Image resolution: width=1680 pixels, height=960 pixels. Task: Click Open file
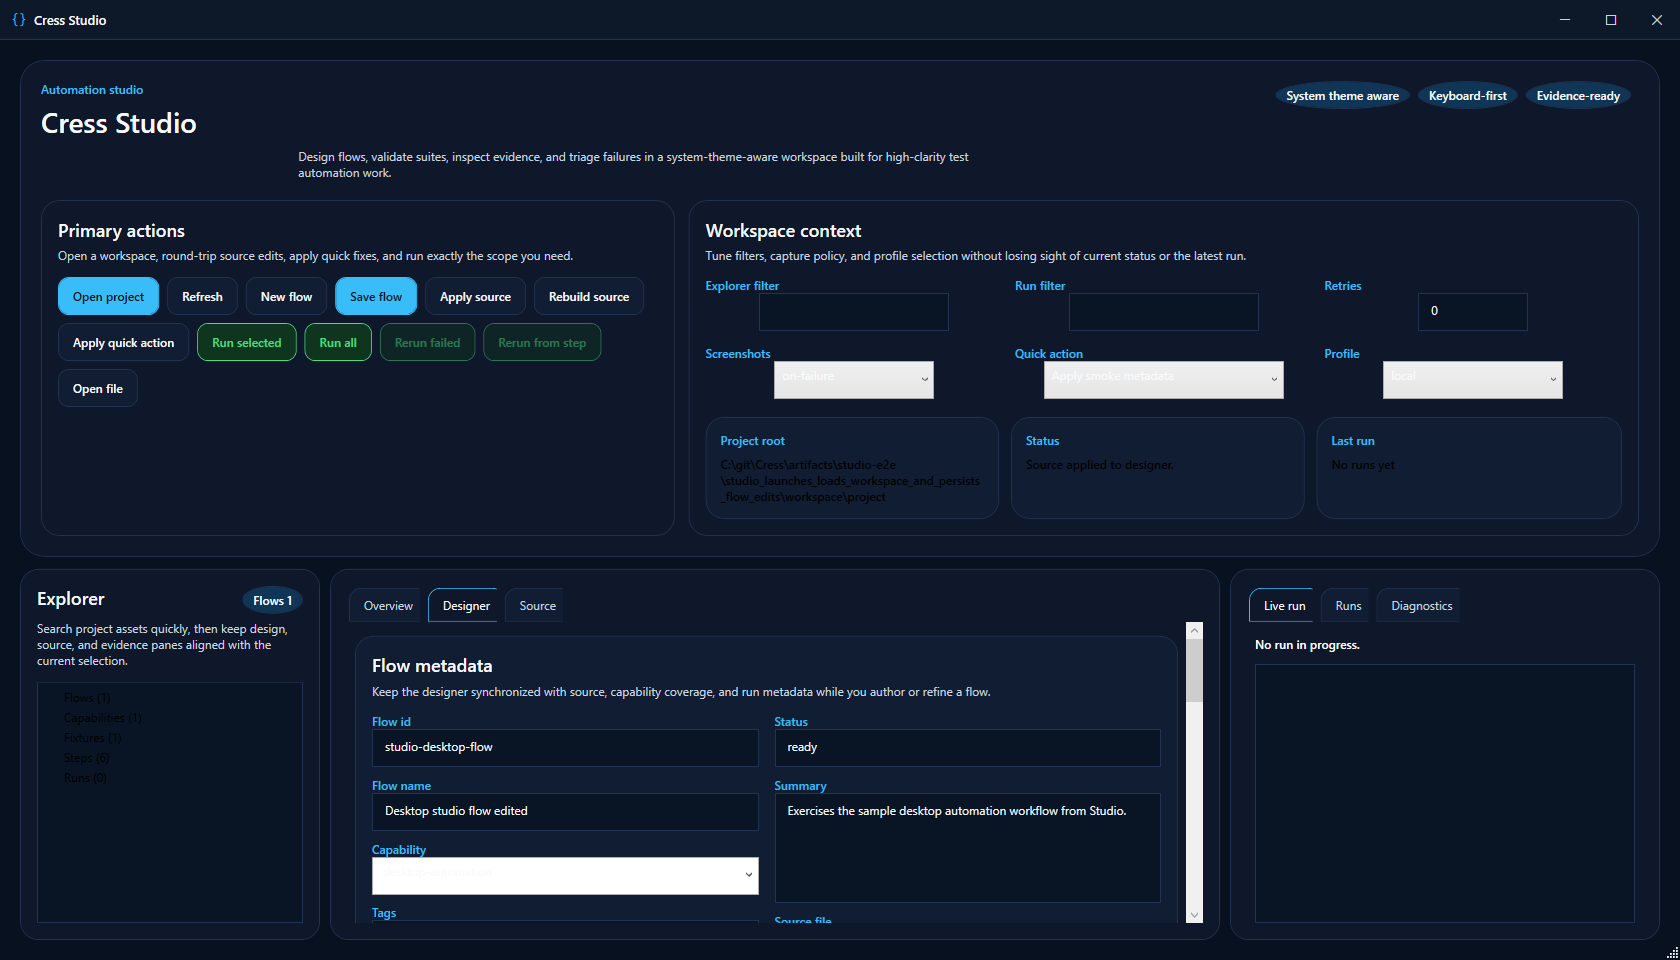[x=98, y=389]
